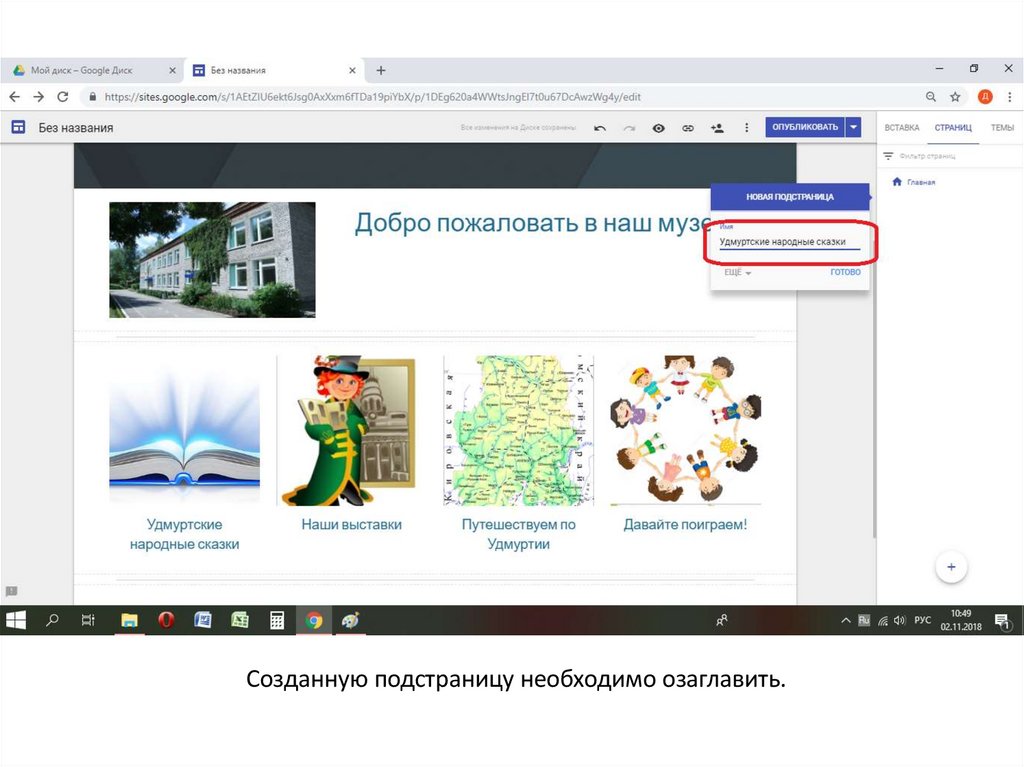This screenshot has height=767, width=1024.
Task: Select the Главная page in the list
Action: pyautogui.click(x=920, y=183)
